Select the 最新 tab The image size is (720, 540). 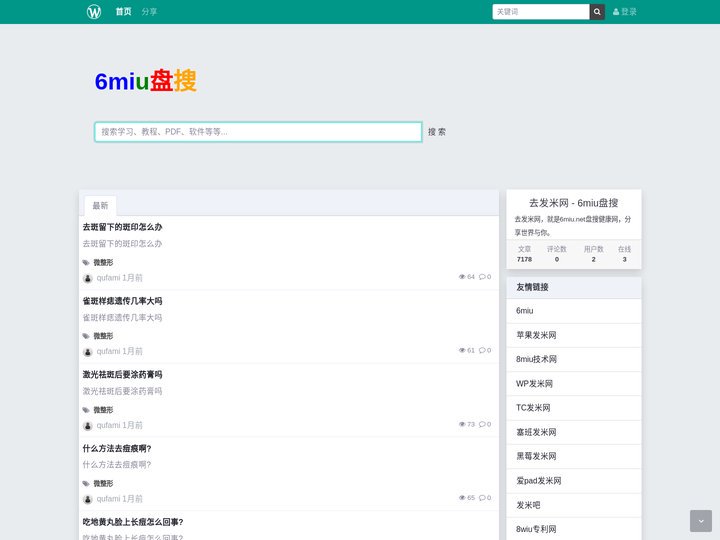[x=100, y=205]
